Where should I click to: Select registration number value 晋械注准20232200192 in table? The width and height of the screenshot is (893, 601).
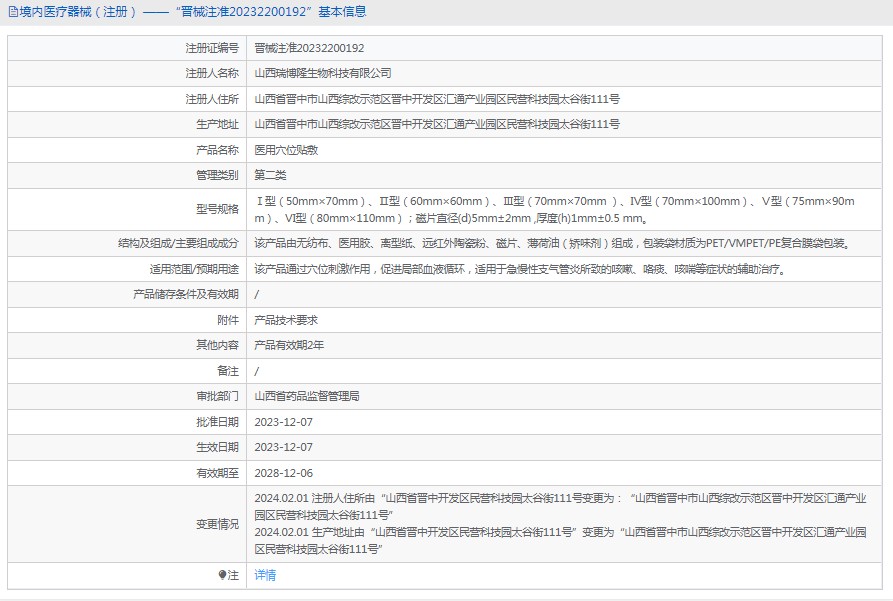click(309, 48)
